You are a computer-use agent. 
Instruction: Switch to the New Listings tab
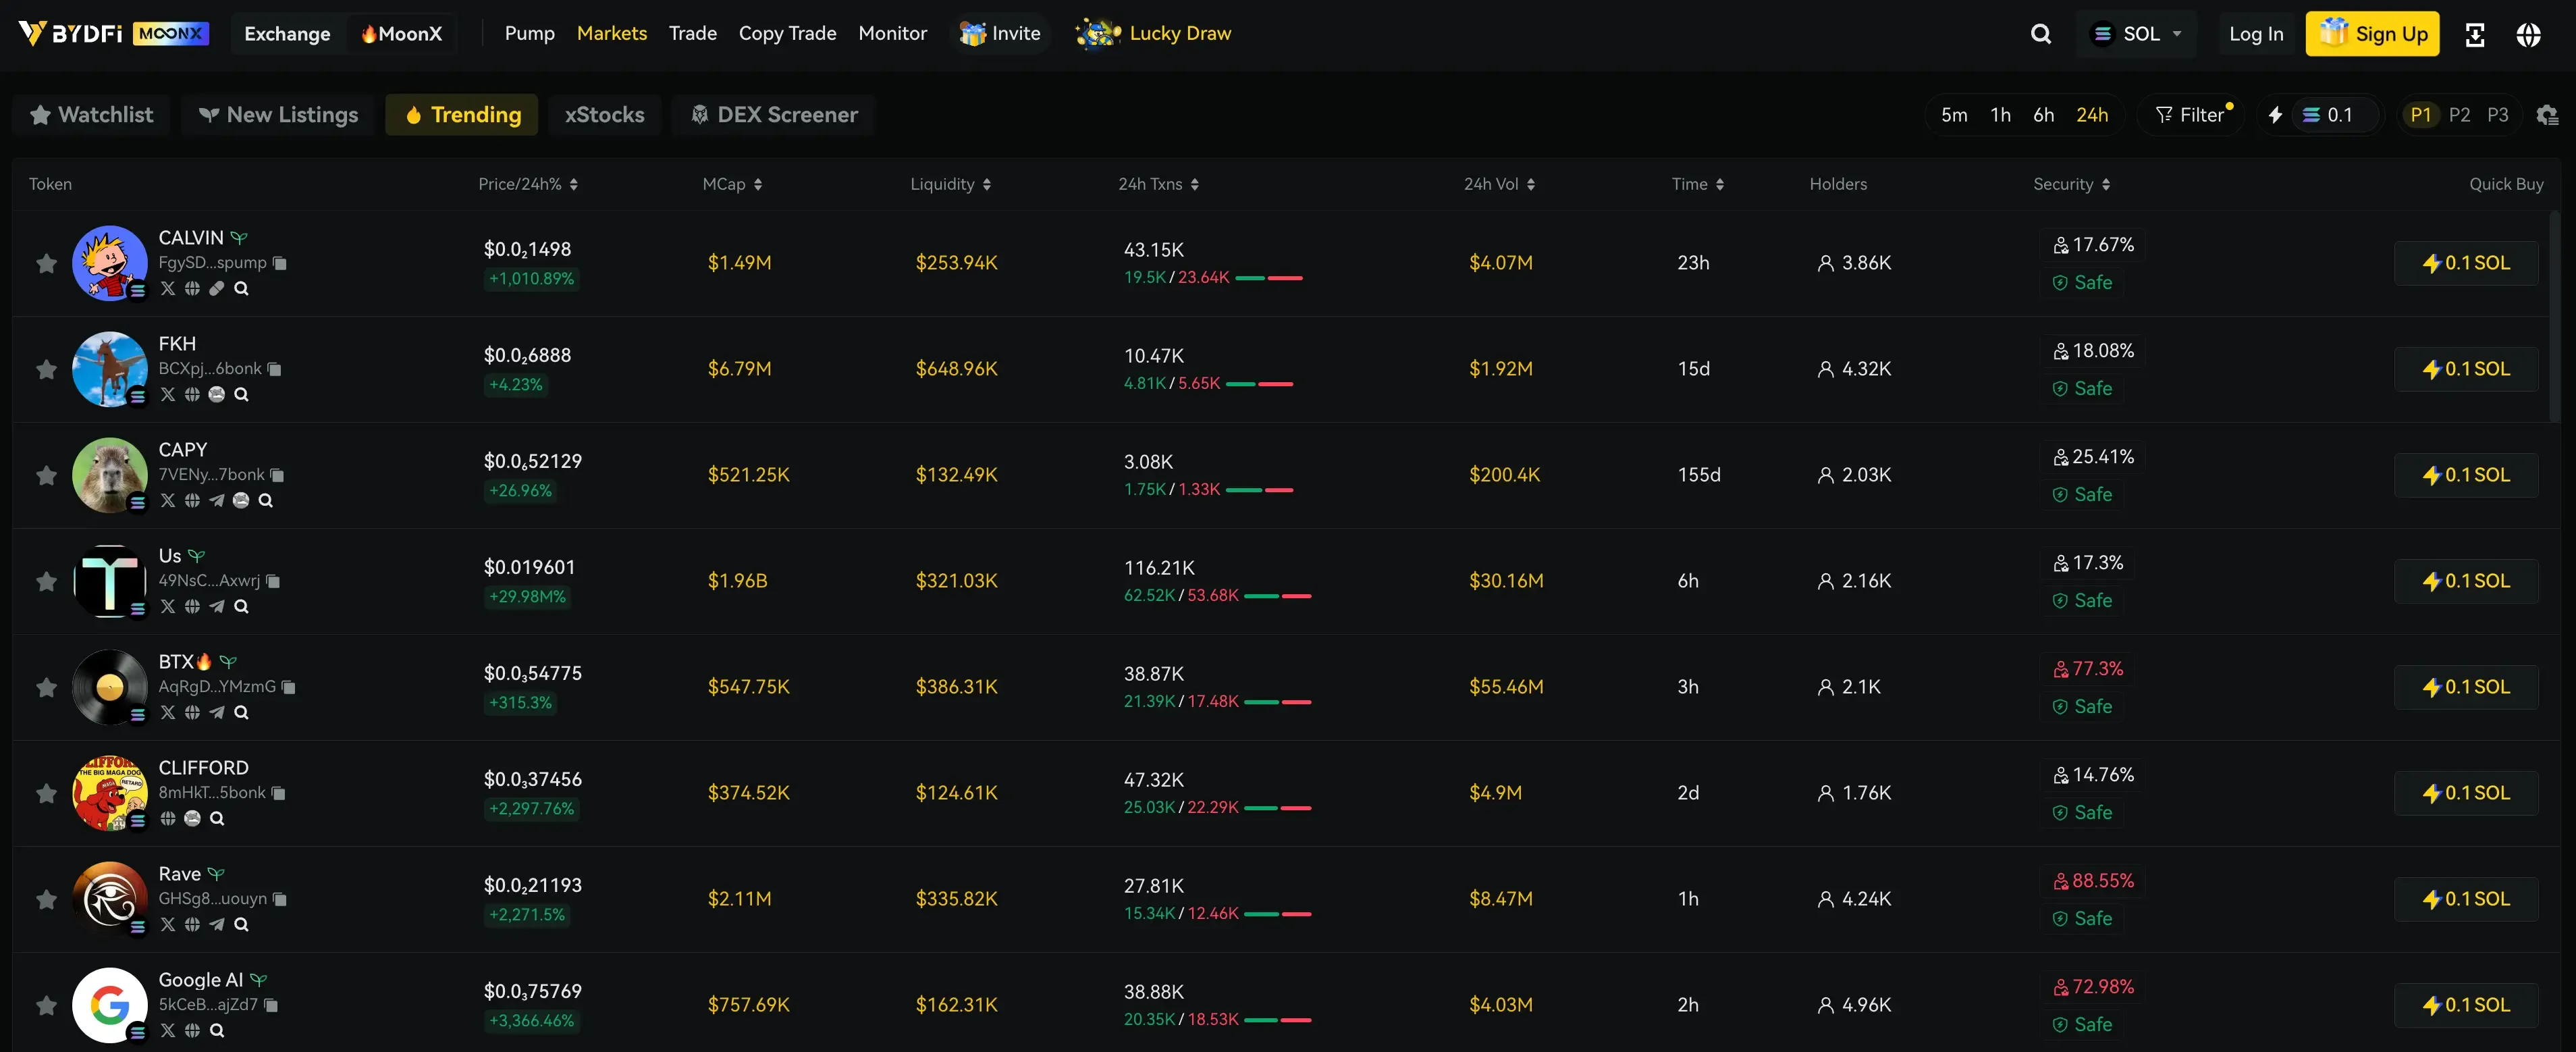278,115
